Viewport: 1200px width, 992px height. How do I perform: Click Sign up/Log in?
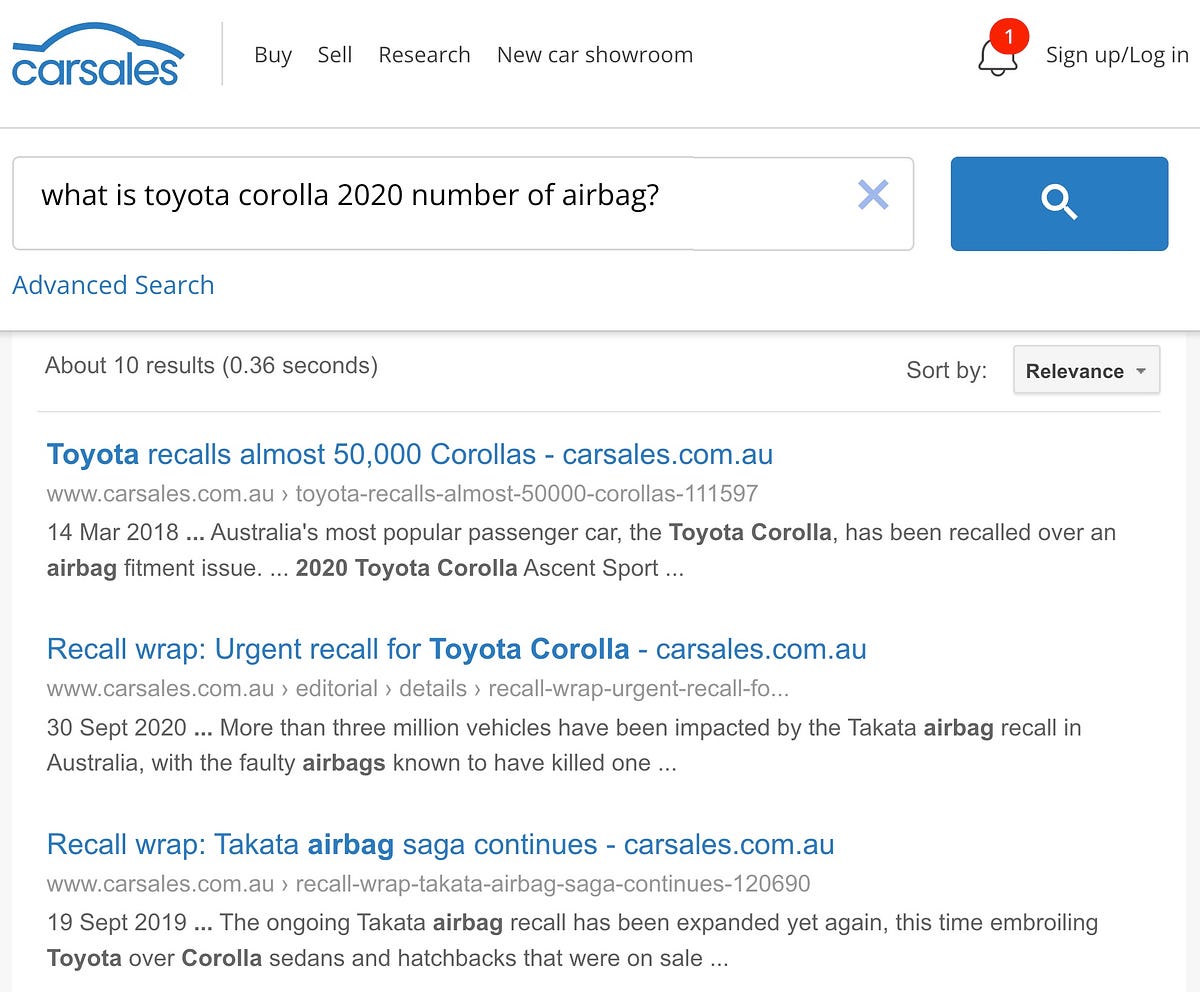click(x=1118, y=55)
